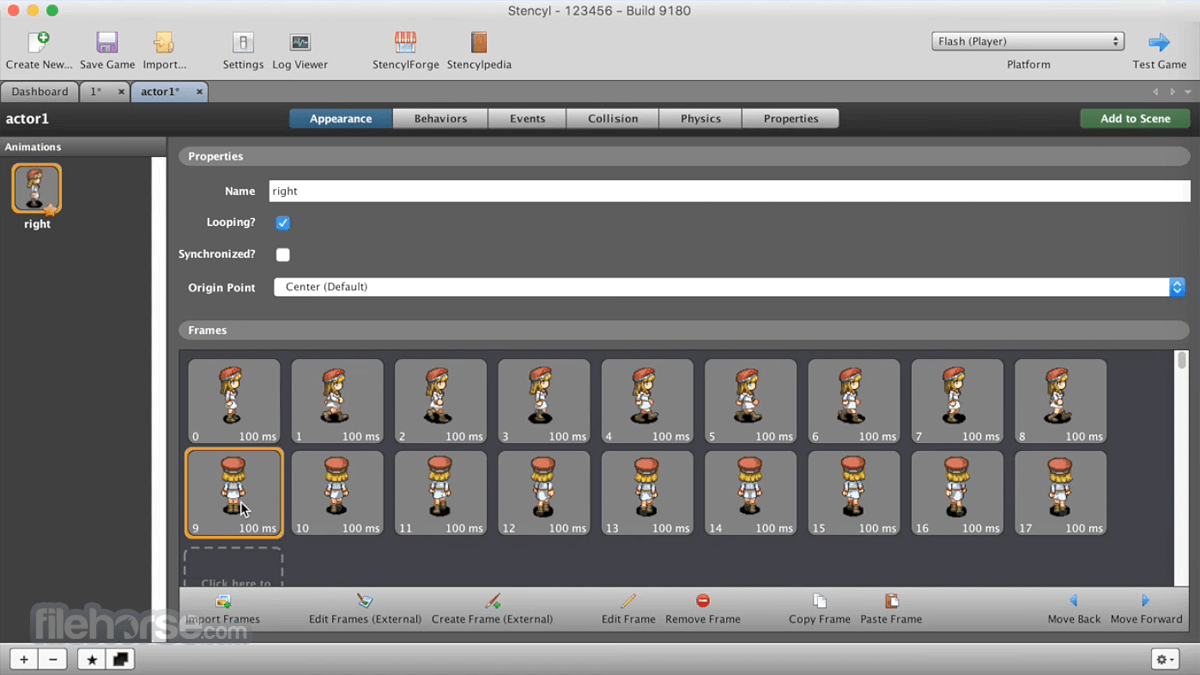Click Create Frame (External)
The width and height of the screenshot is (1200, 675).
click(x=492, y=601)
